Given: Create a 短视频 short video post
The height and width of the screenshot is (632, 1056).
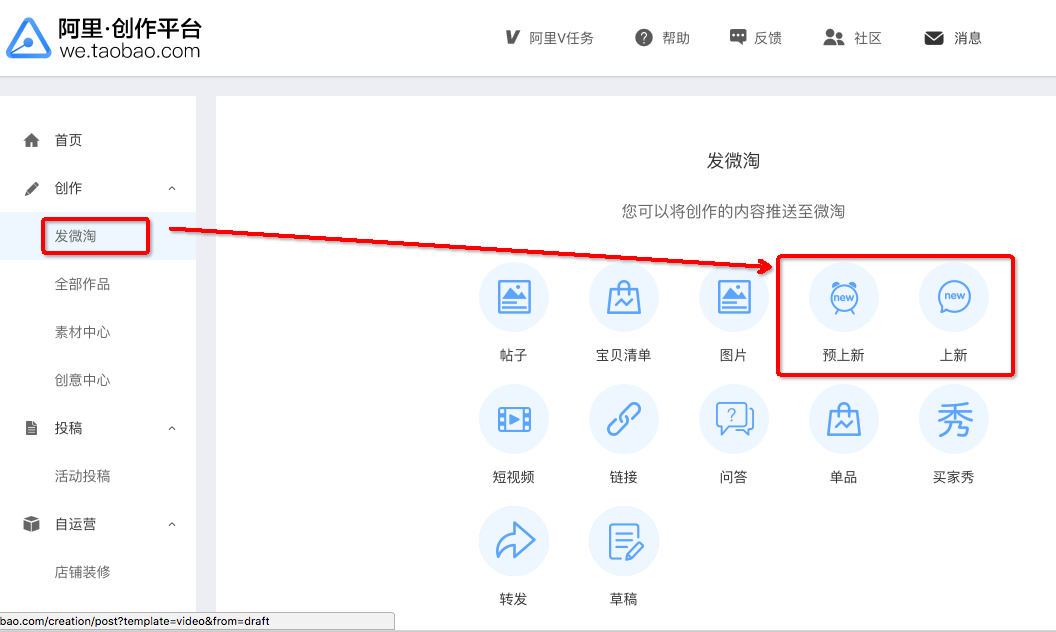Looking at the screenshot, I should tap(514, 419).
